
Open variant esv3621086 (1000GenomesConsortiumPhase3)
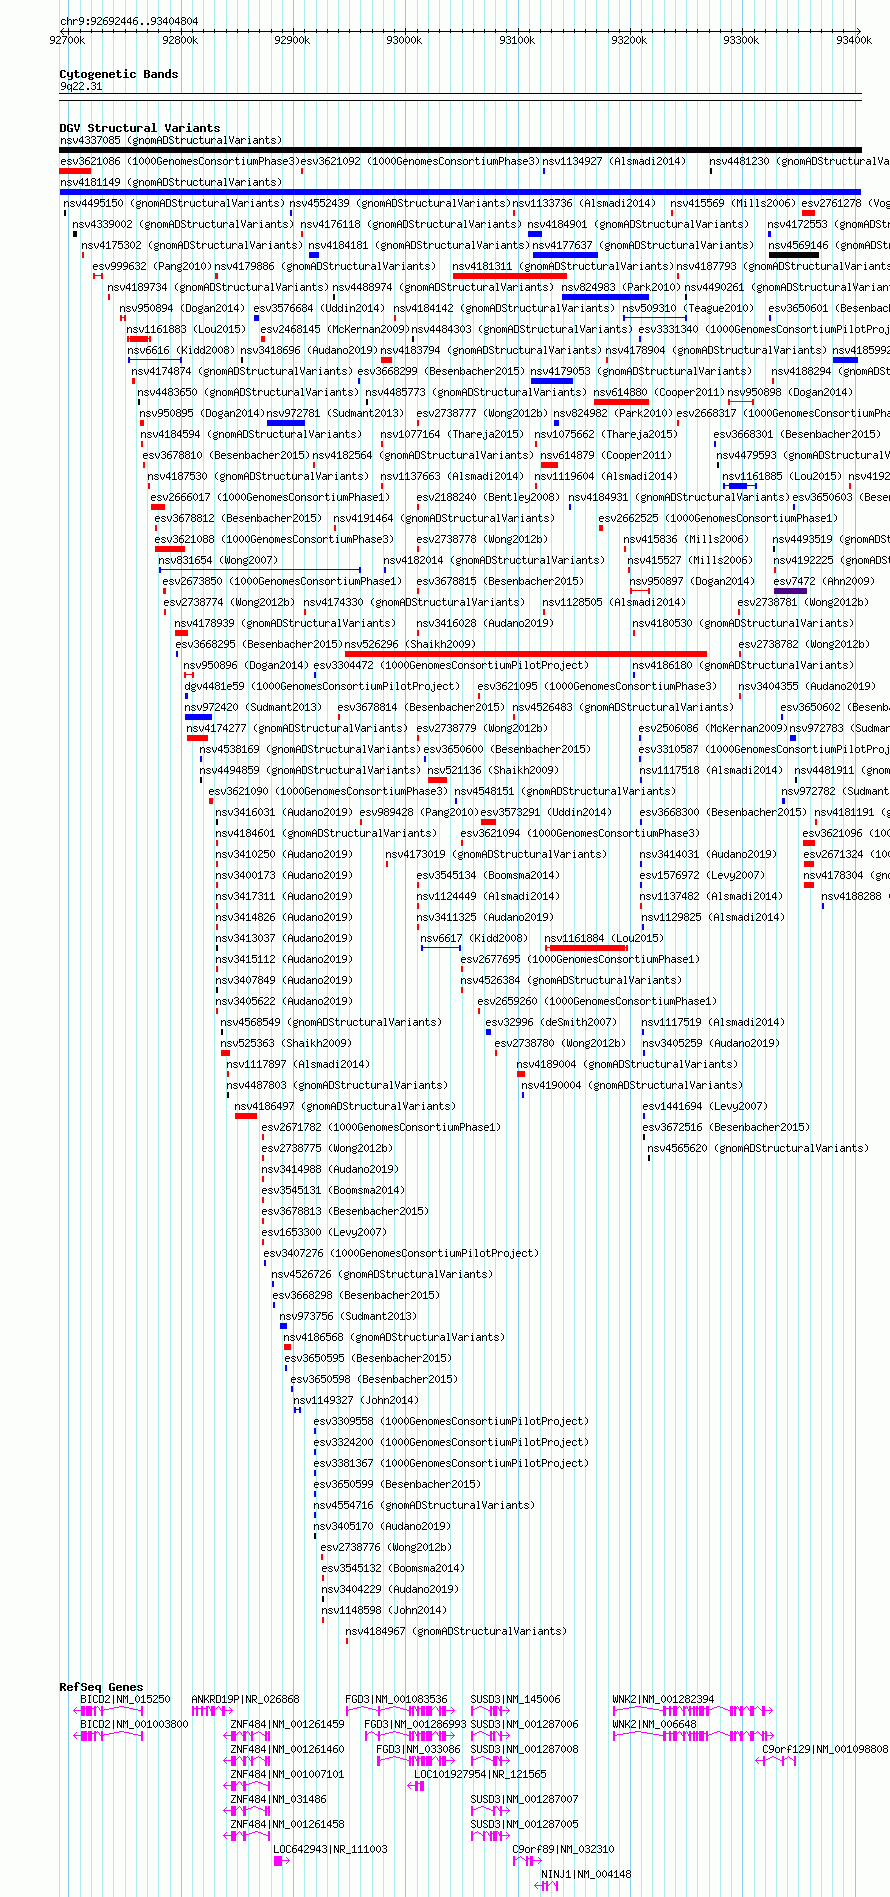click(179, 161)
